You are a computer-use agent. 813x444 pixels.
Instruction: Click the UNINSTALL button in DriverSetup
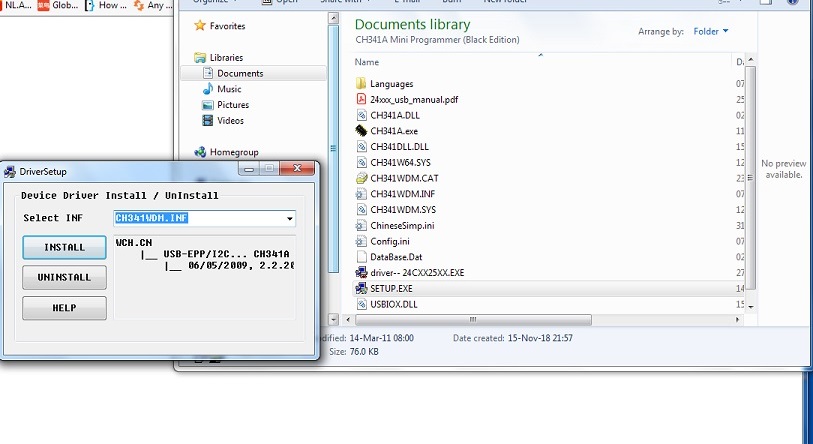64,278
